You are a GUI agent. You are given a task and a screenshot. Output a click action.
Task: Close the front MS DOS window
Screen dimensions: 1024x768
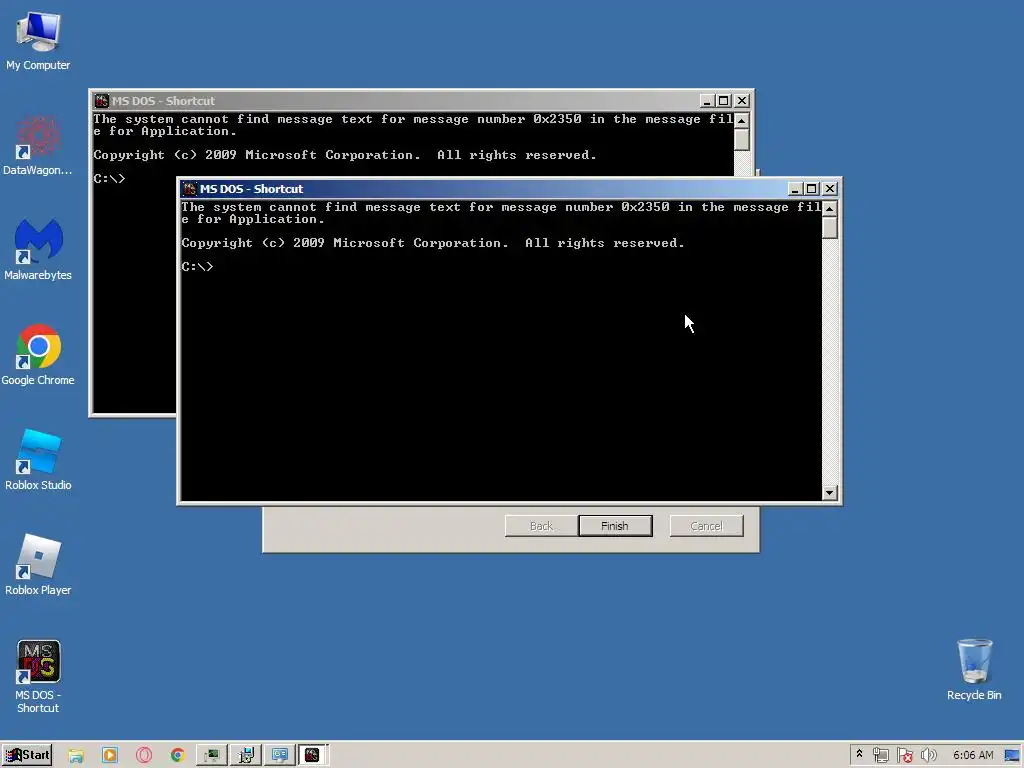tap(829, 189)
